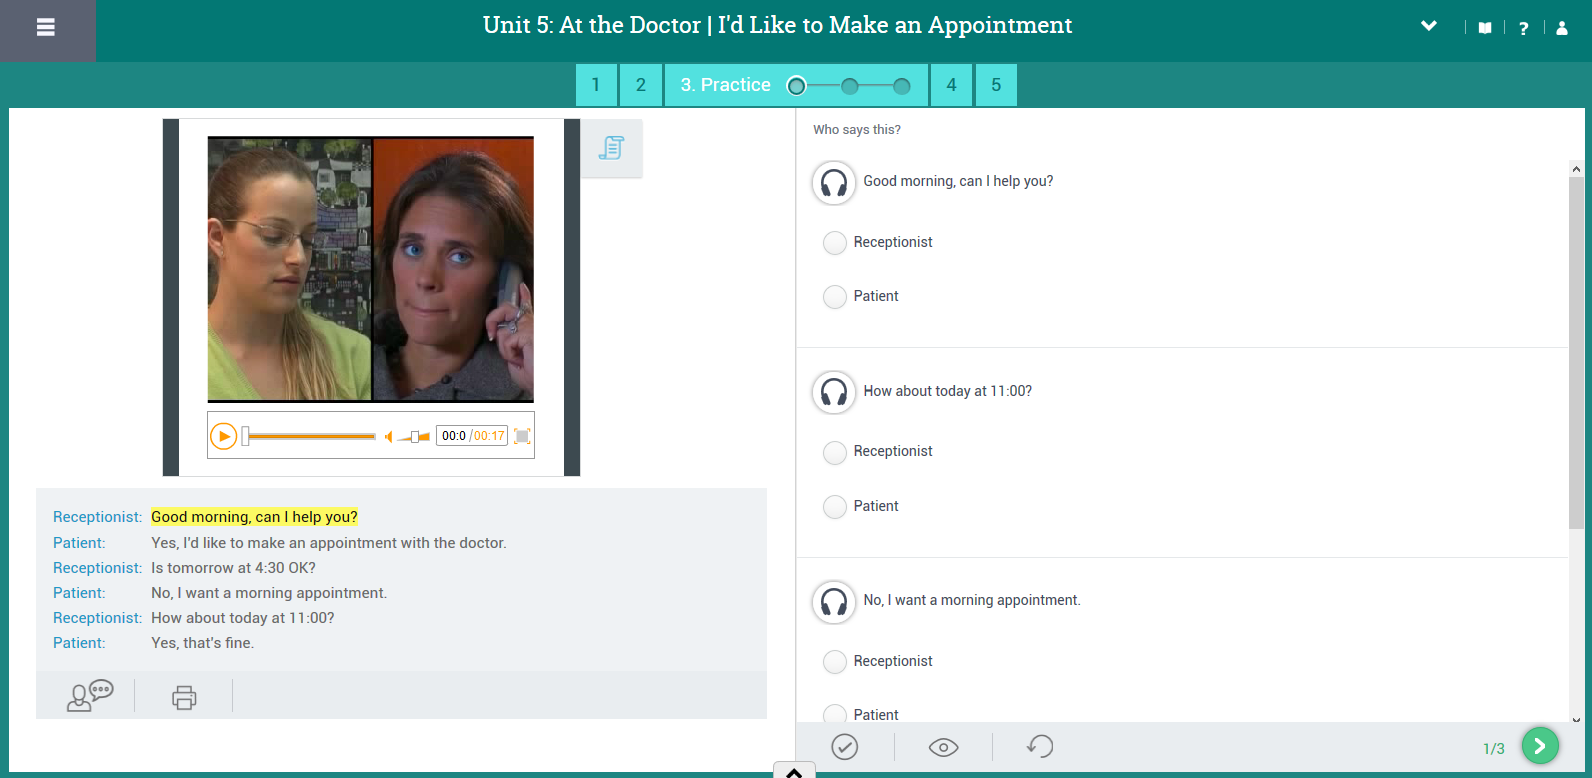Open the user profile icon
This screenshot has width=1592, height=778.
coord(1562,28)
